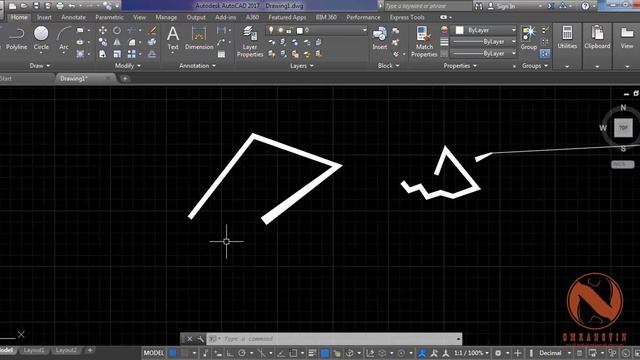This screenshot has width=640, height=360.
Task: Select the Arc tool
Action: [64, 38]
